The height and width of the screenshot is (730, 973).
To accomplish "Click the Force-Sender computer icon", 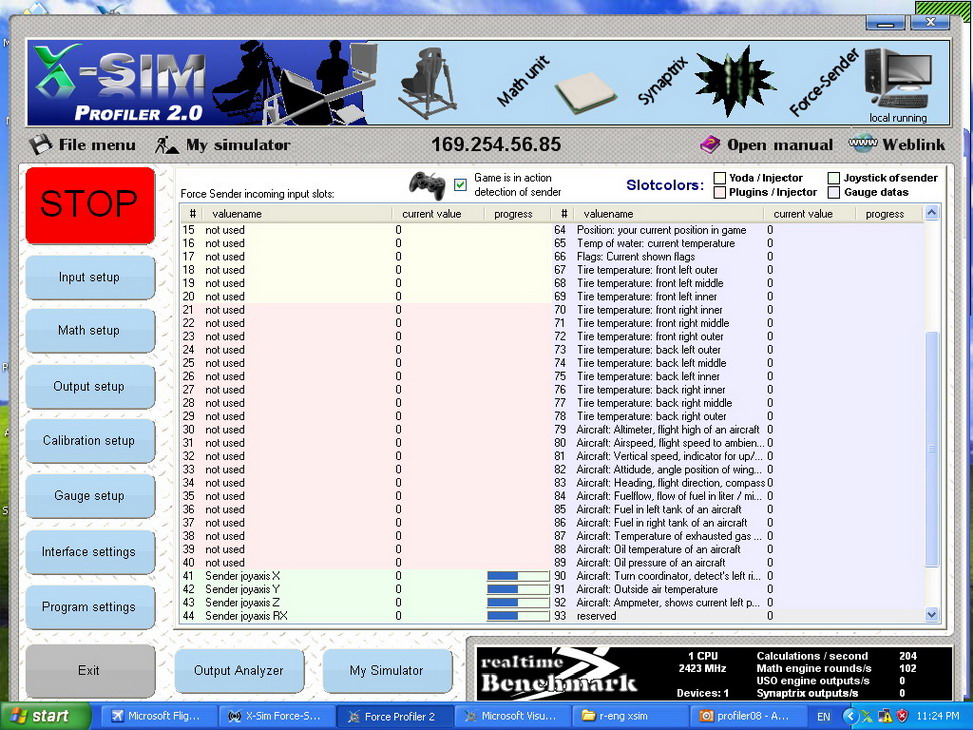I will pyautogui.click(x=898, y=79).
